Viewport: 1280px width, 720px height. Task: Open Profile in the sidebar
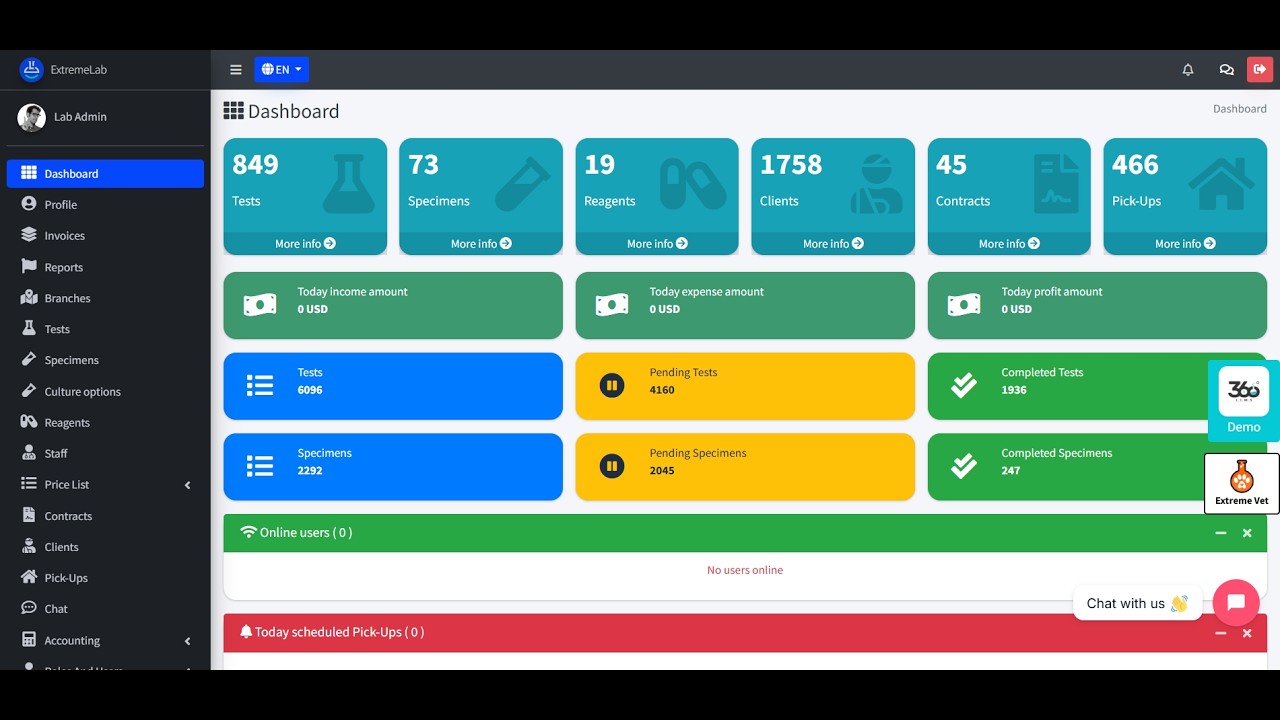tap(105, 204)
